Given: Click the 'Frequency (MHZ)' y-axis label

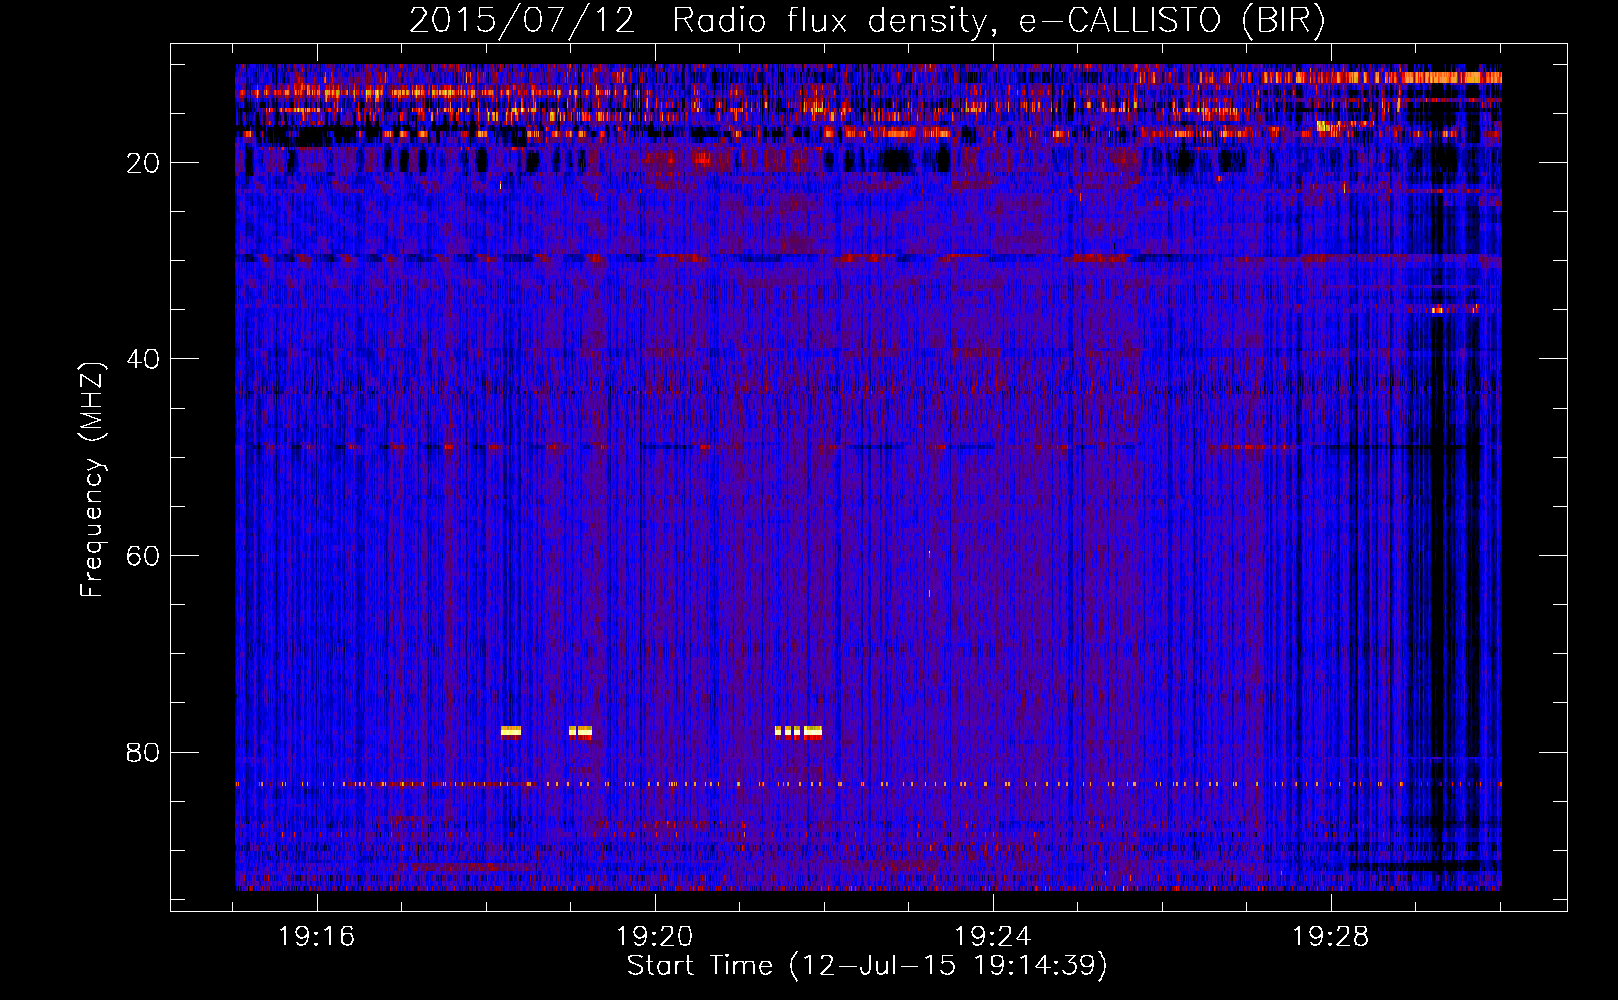Looking at the screenshot, I should point(92,480).
